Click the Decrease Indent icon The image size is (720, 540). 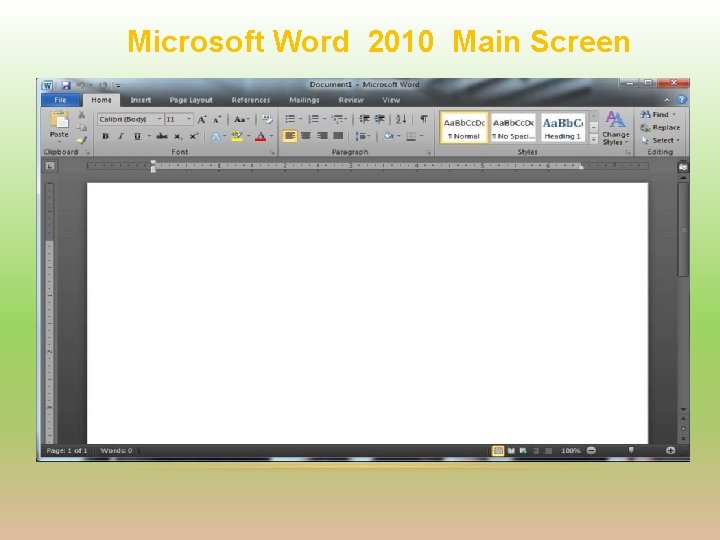click(364, 119)
